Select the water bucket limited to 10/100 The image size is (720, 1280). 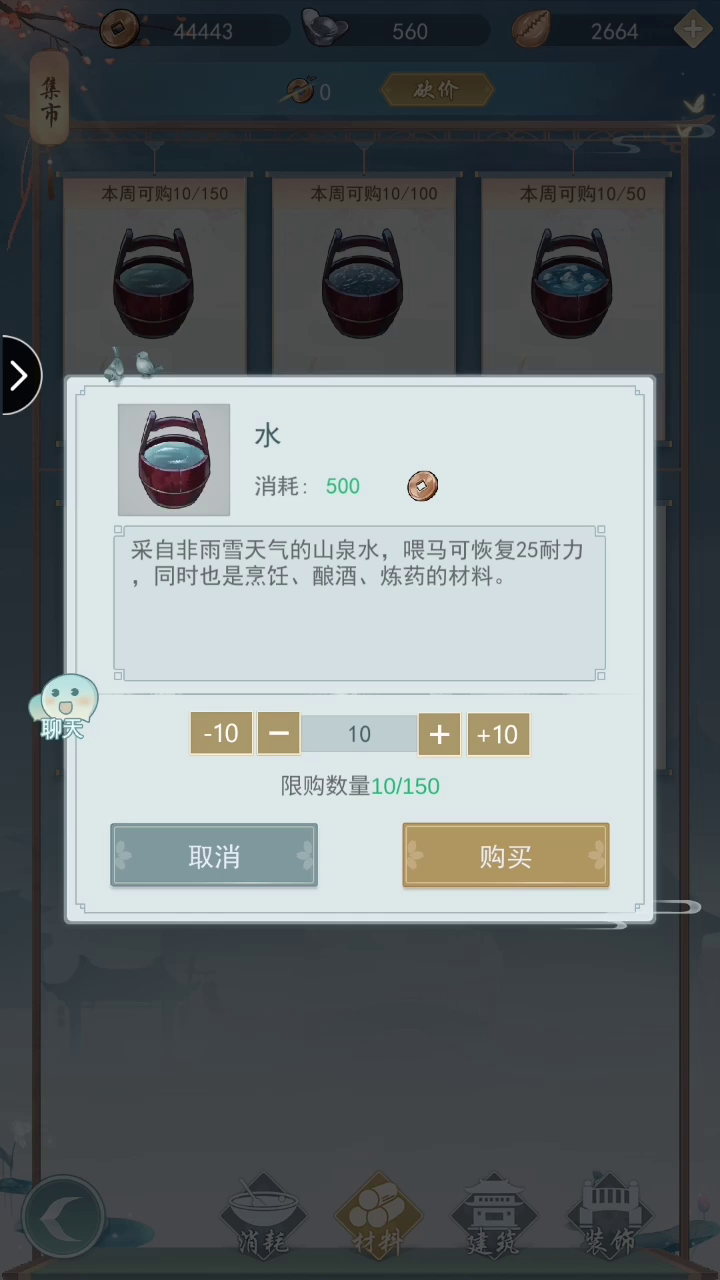coord(364,280)
